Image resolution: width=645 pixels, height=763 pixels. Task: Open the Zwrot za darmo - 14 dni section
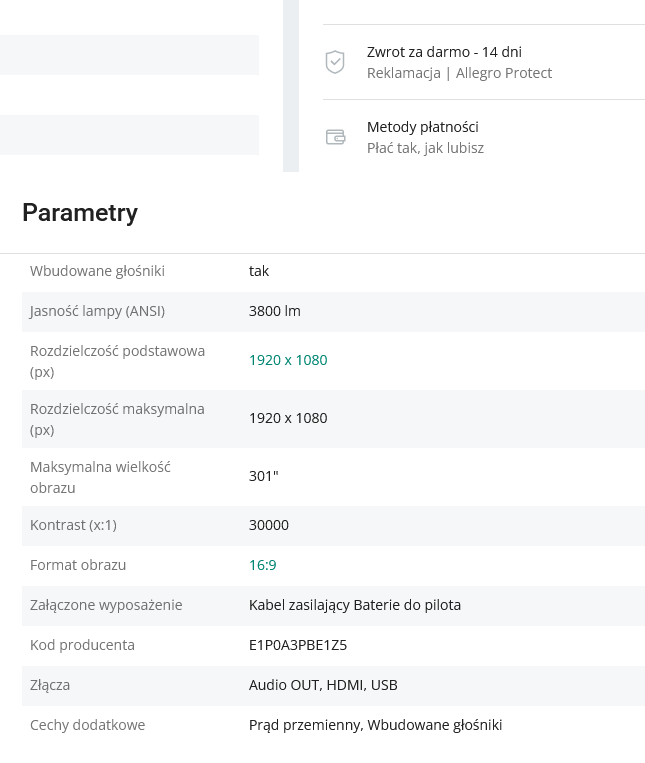[x=444, y=52]
